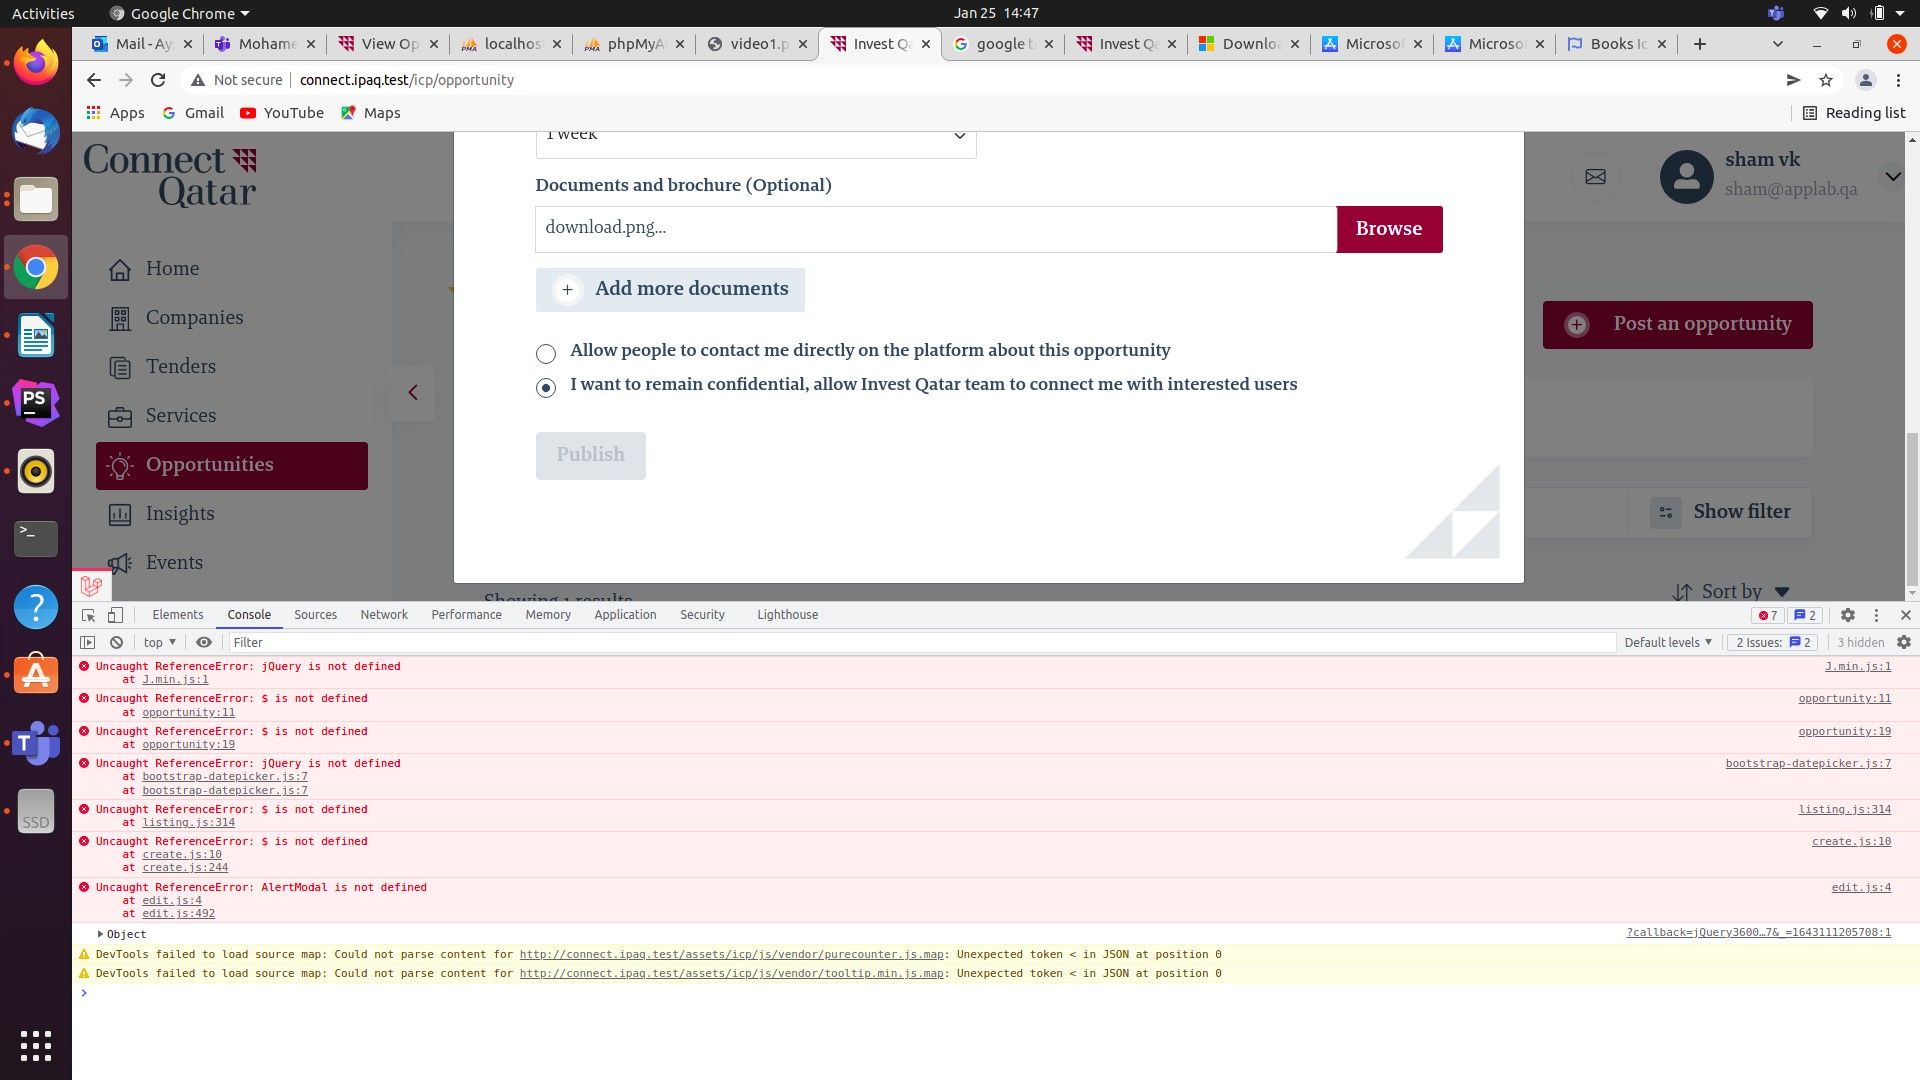The width and height of the screenshot is (1920, 1080).
Task: Bookmark this page with the star icon
Action: (1826, 80)
